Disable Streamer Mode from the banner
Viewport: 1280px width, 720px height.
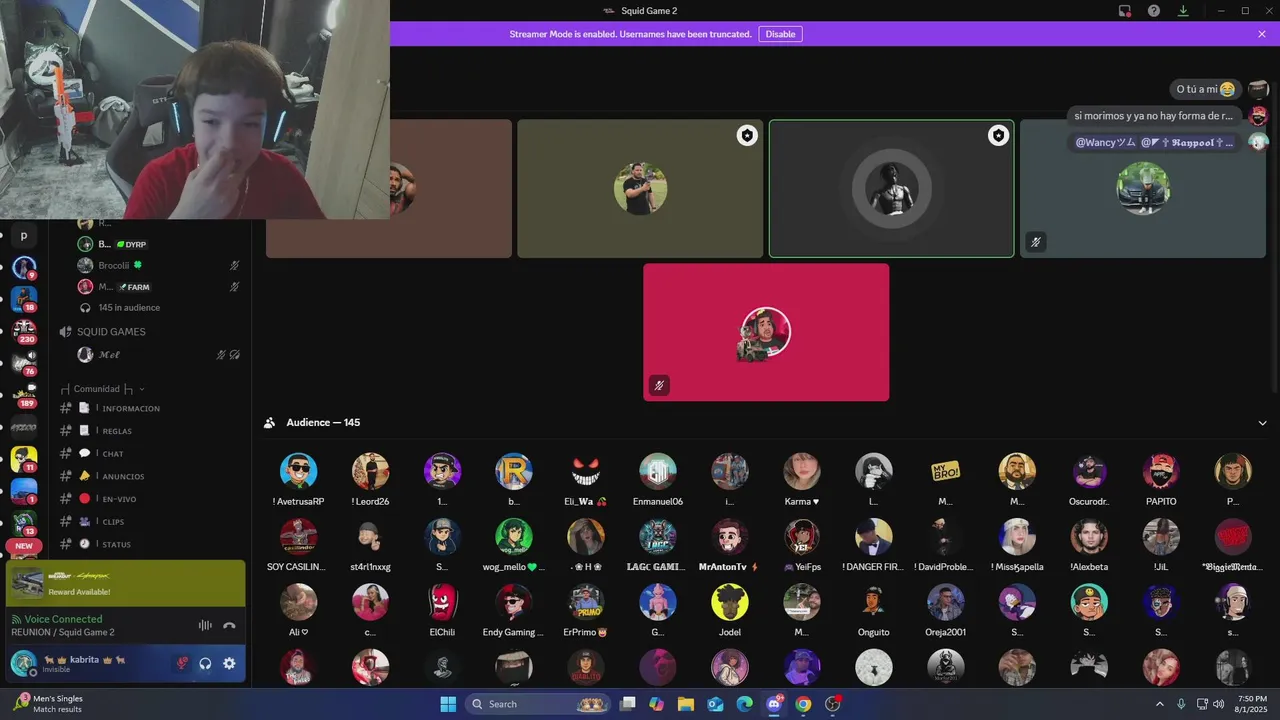tap(780, 34)
